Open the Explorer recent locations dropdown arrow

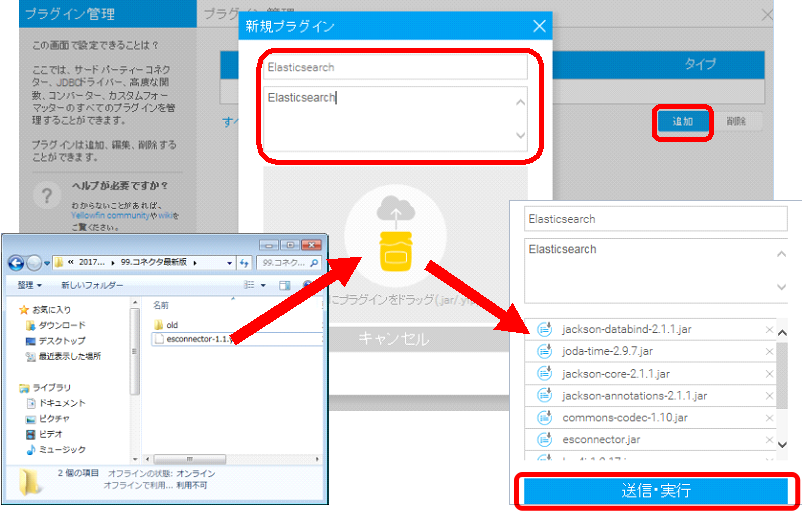pyautogui.click(x=47, y=263)
